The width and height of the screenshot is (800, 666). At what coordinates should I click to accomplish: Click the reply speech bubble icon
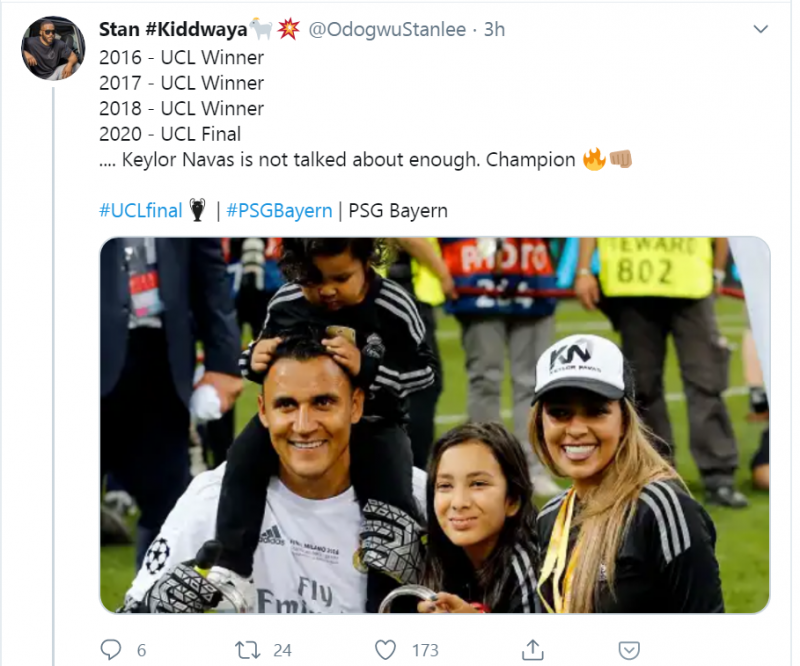point(111,650)
